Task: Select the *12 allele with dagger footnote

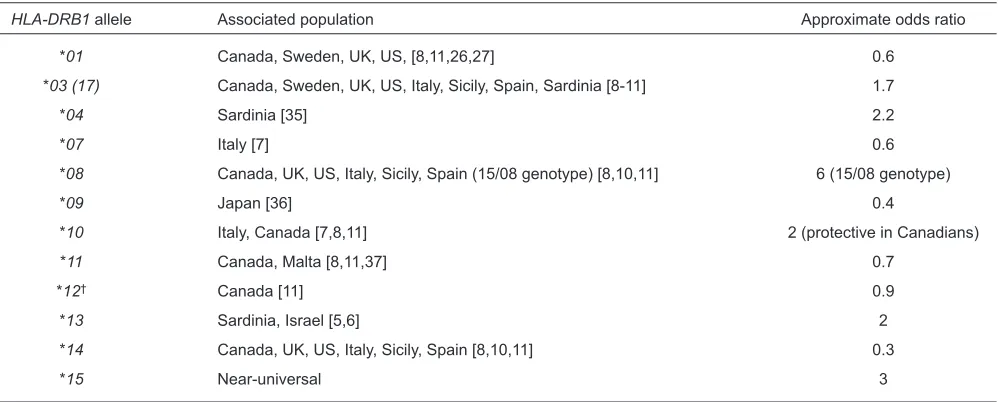Action: pos(71,291)
